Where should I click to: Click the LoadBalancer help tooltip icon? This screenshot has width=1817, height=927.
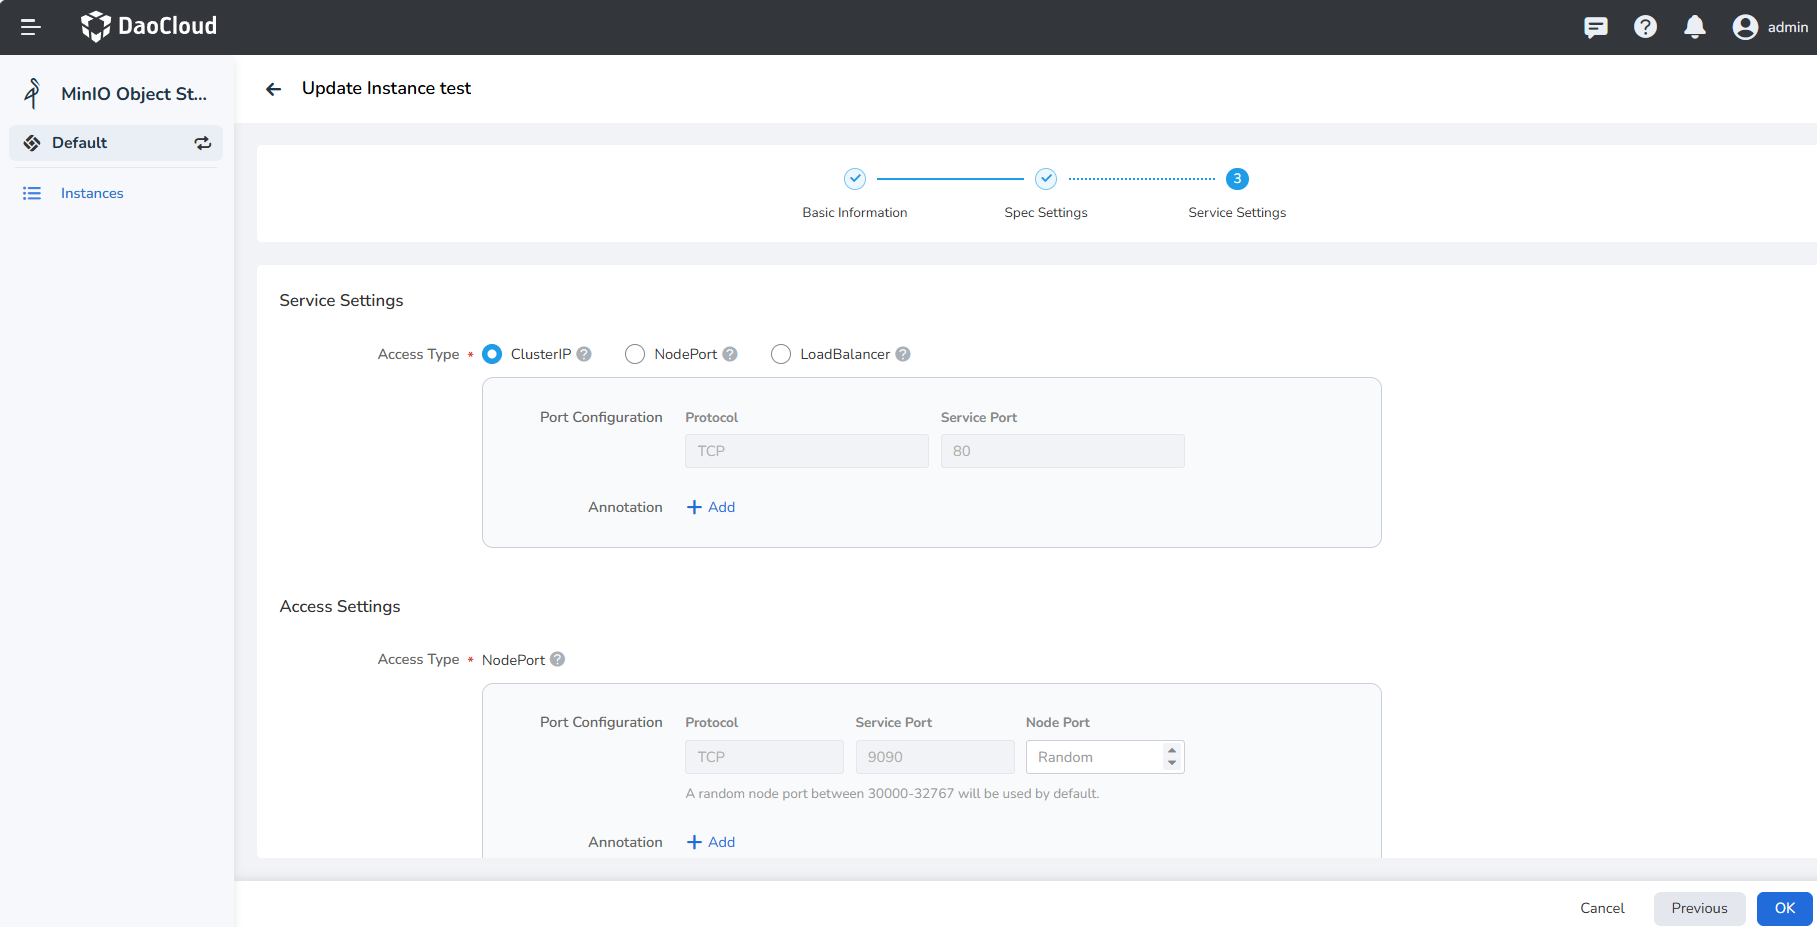(x=903, y=354)
